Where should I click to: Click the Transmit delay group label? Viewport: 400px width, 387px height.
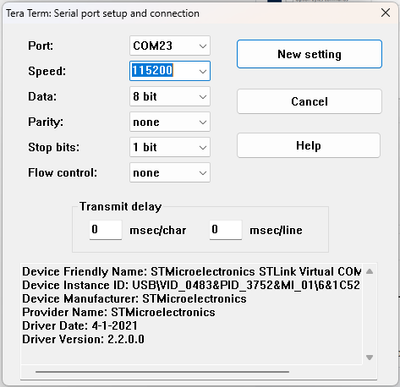pyautogui.click(x=120, y=207)
